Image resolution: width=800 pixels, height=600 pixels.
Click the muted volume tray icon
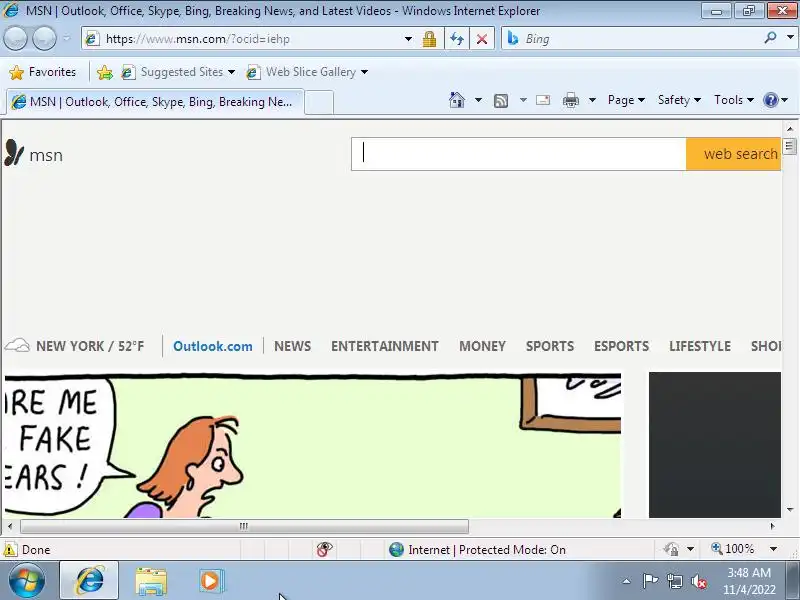pos(699,581)
